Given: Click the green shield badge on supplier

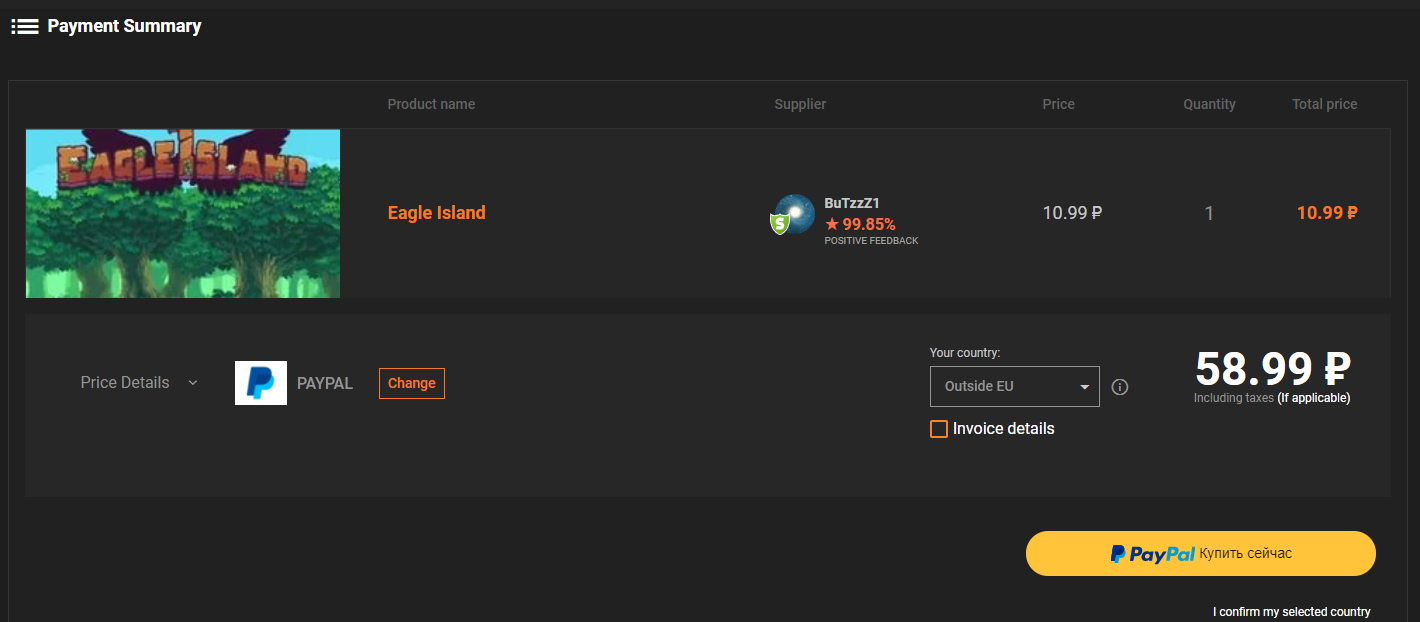Looking at the screenshot, I should (779, 224).
